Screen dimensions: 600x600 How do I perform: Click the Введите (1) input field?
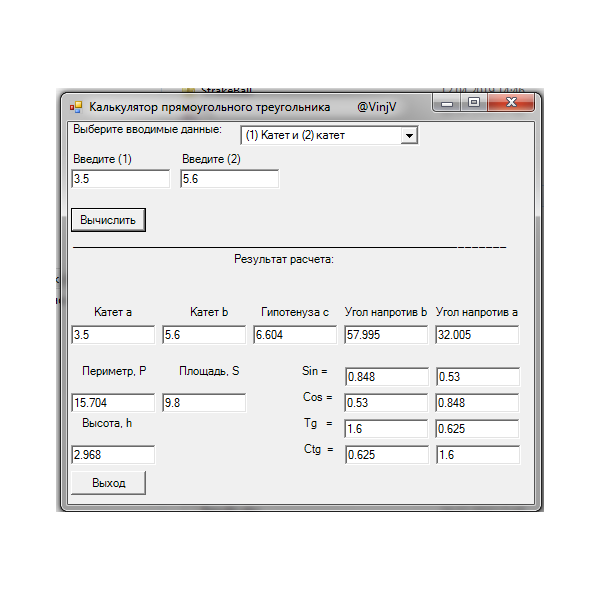coord(121,179)
